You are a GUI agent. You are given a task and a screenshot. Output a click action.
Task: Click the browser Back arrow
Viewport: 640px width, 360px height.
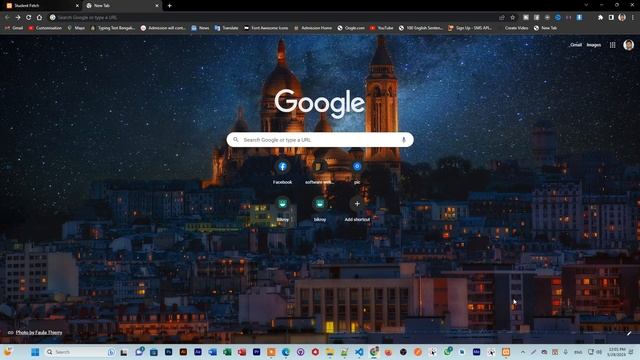coord(7,18)
